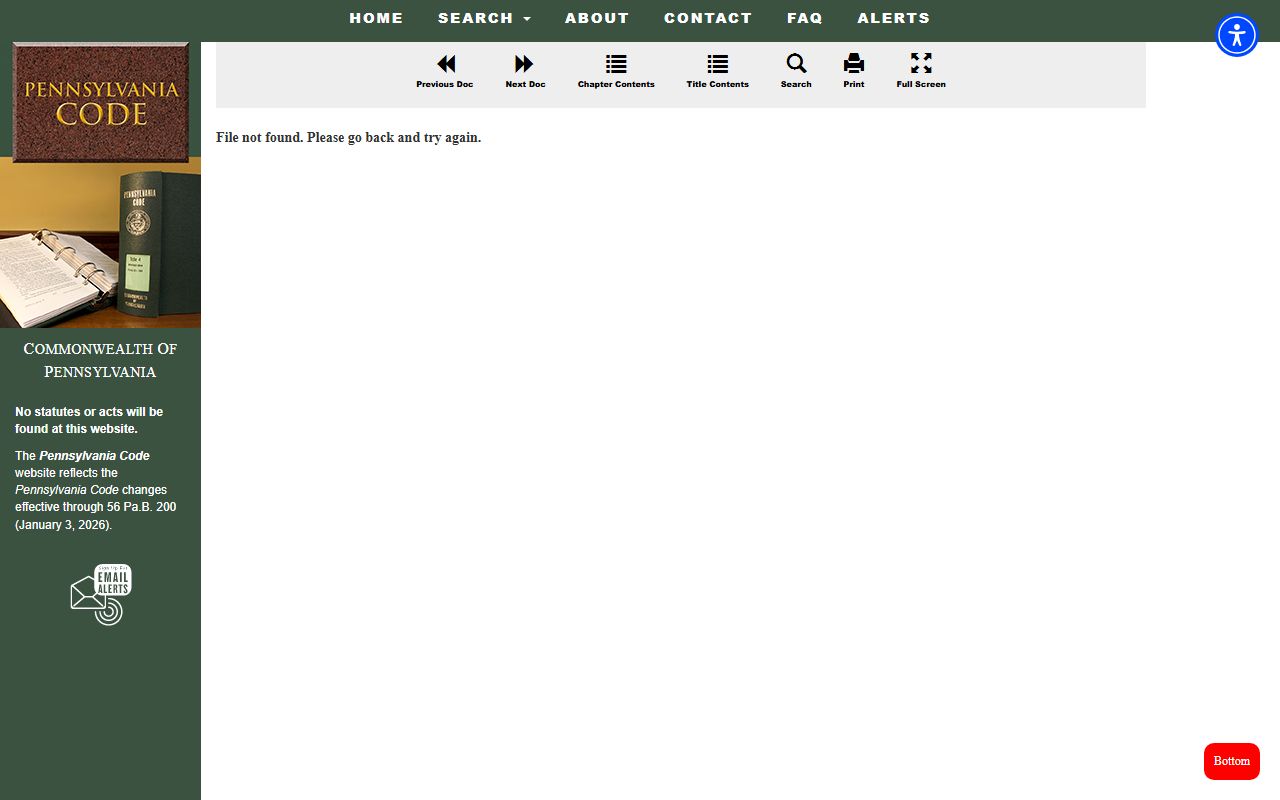Open Alerts from the navigation bar
1280x800 pixels.
coord(893,18)
